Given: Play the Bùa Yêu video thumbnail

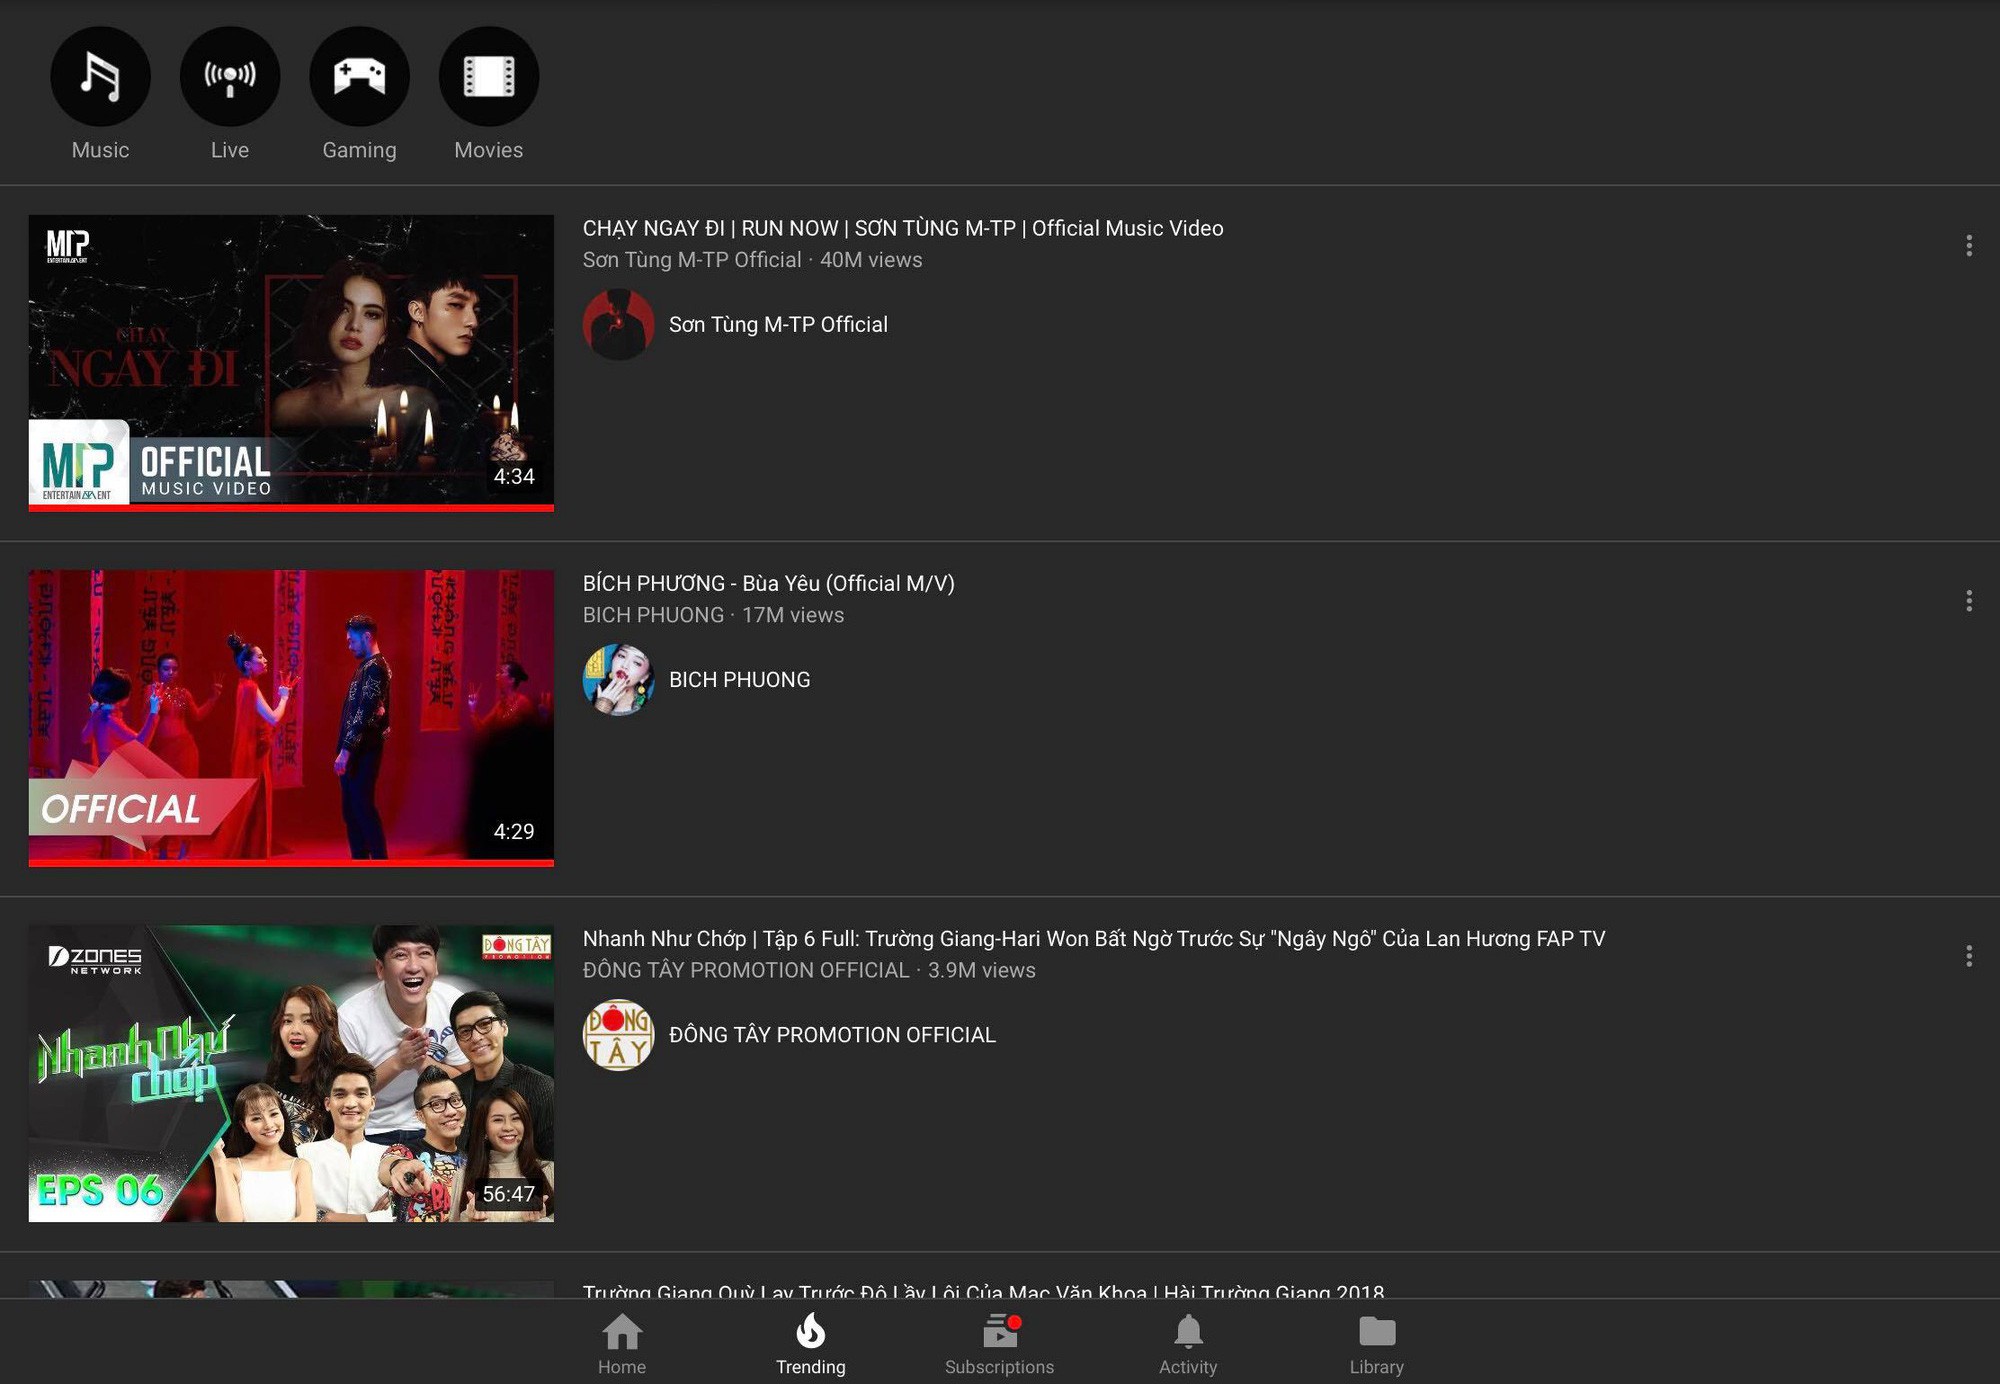Looking at the screenshot, I should coord(291,717).
